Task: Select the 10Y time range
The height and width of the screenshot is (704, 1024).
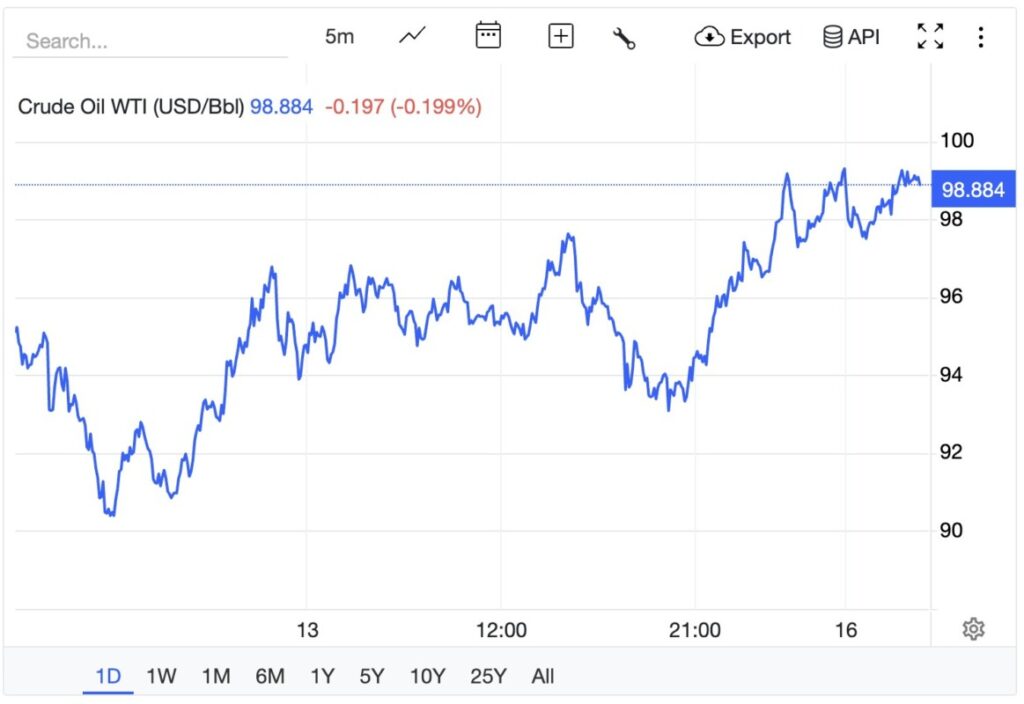Action: click(427, 676)
